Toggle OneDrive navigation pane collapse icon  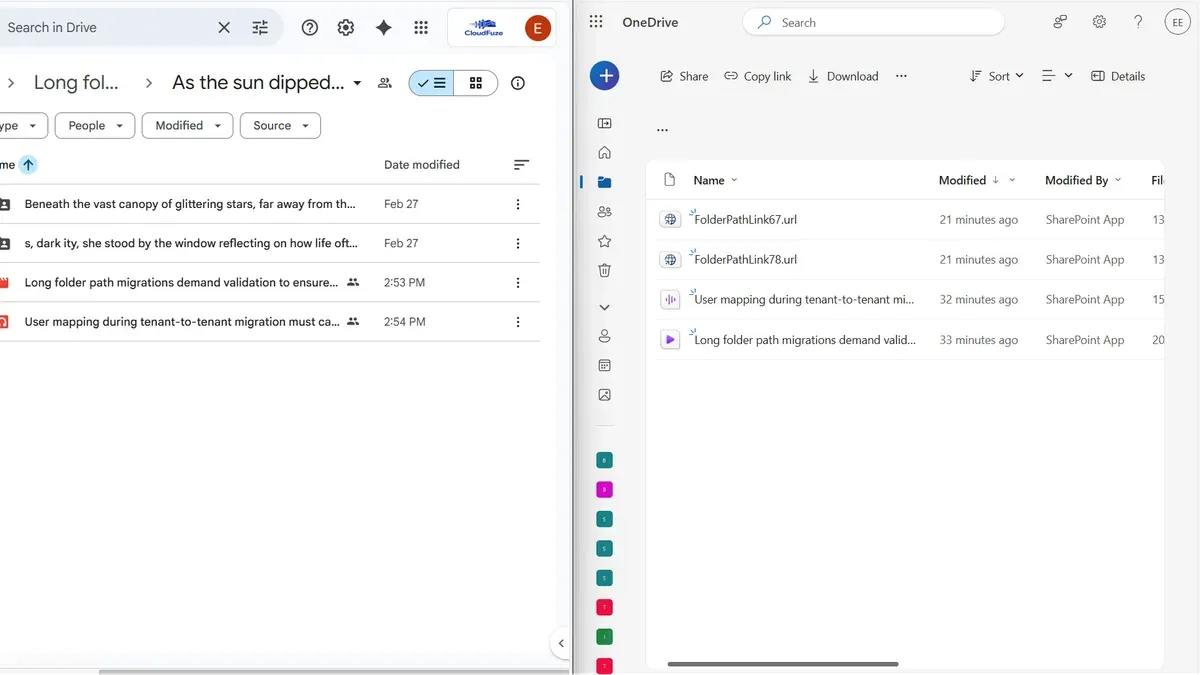coord(604,123)
